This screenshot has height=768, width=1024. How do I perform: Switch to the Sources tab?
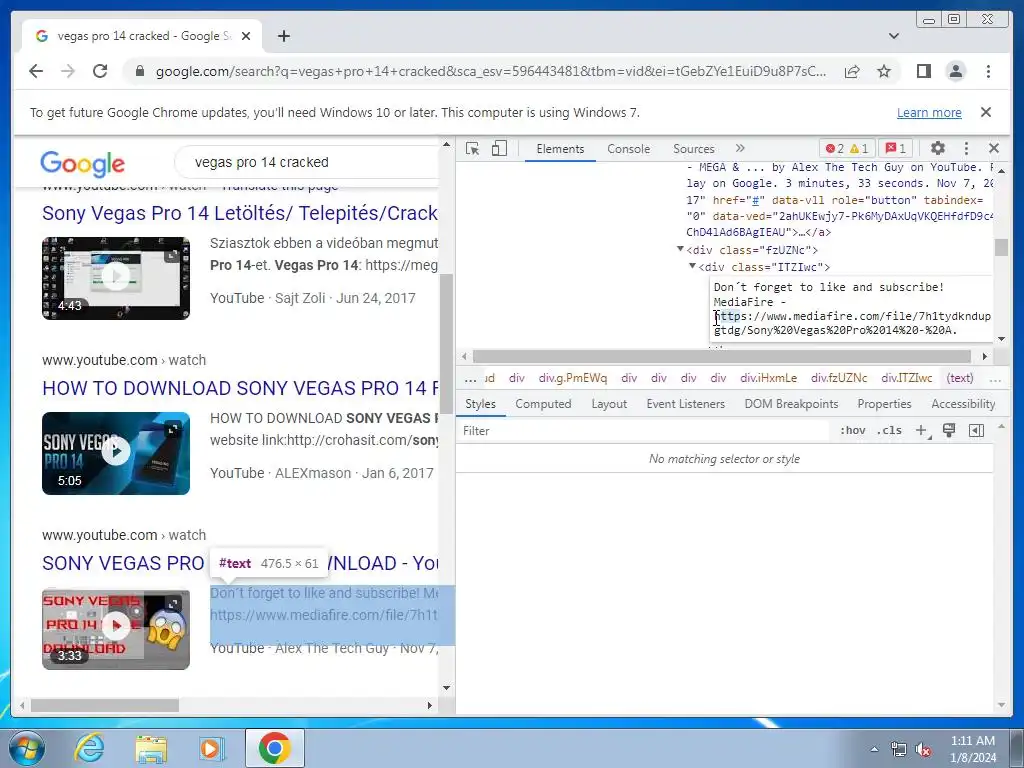coord(694,149)
